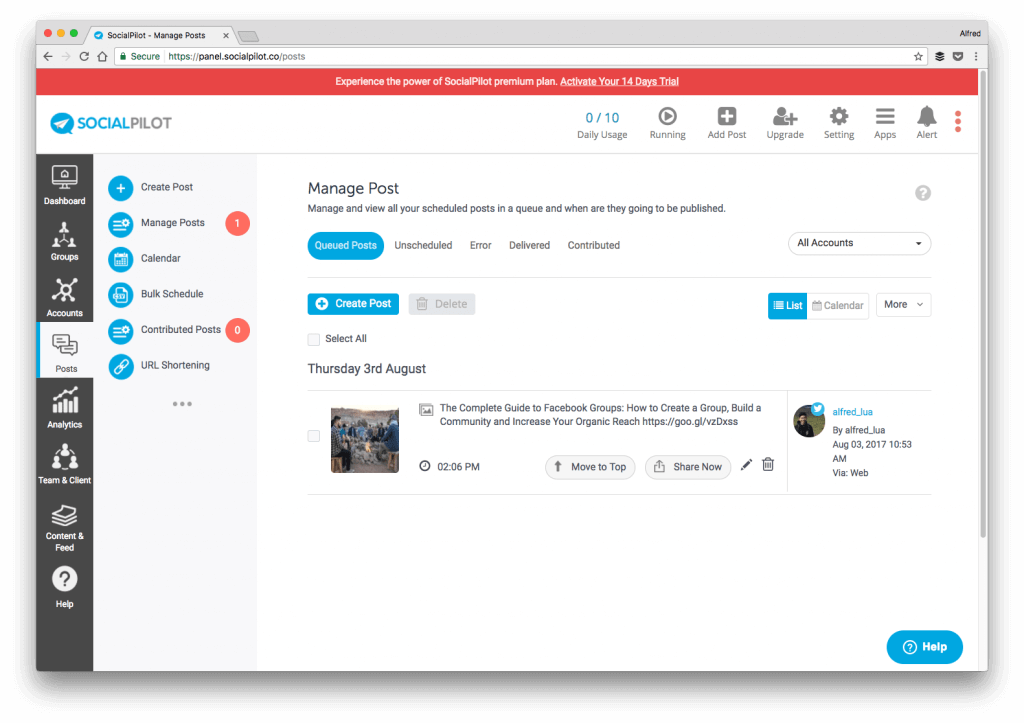Open Bulk Schedule in submenu
1024x723 pixels.
(156, 295)
